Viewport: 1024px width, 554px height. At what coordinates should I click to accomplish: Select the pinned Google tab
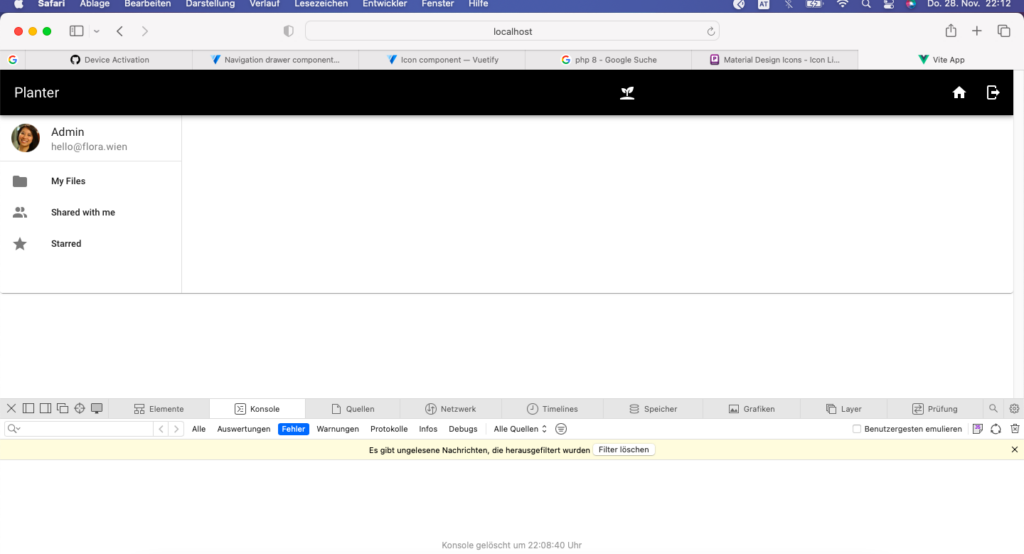click(x=13, y=59)
